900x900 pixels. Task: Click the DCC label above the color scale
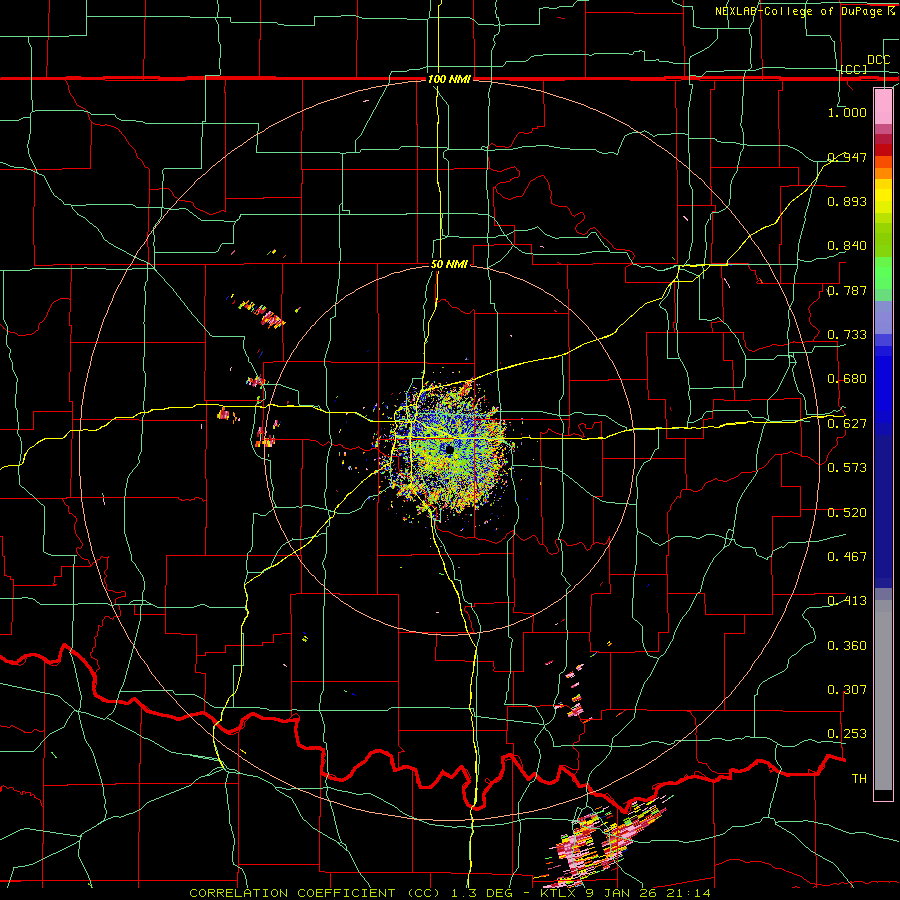(x=878, y=60)
